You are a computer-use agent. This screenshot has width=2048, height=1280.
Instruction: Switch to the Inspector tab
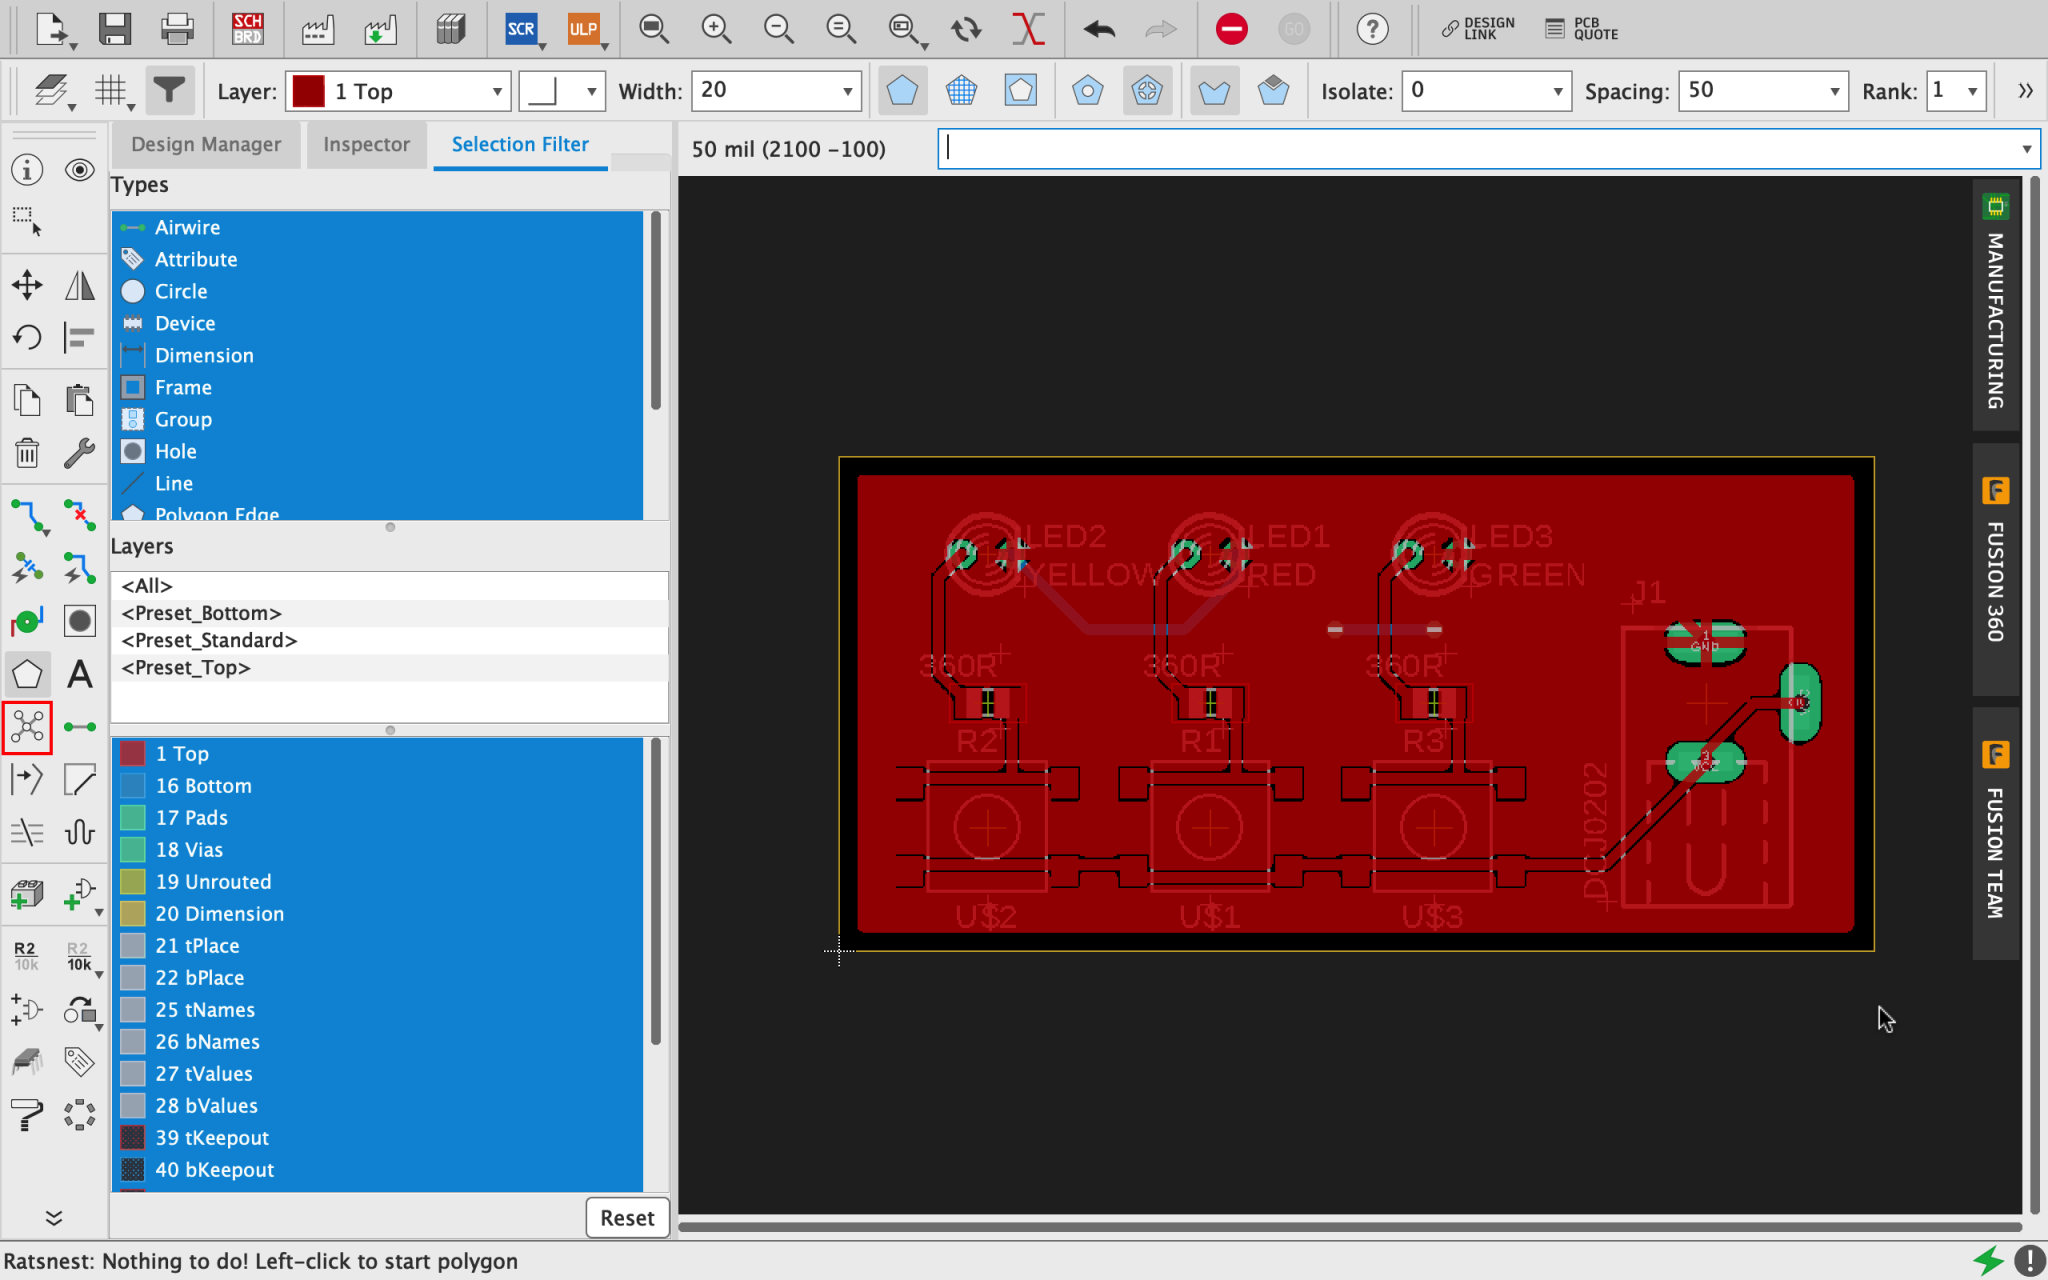(x=366, y=145)
